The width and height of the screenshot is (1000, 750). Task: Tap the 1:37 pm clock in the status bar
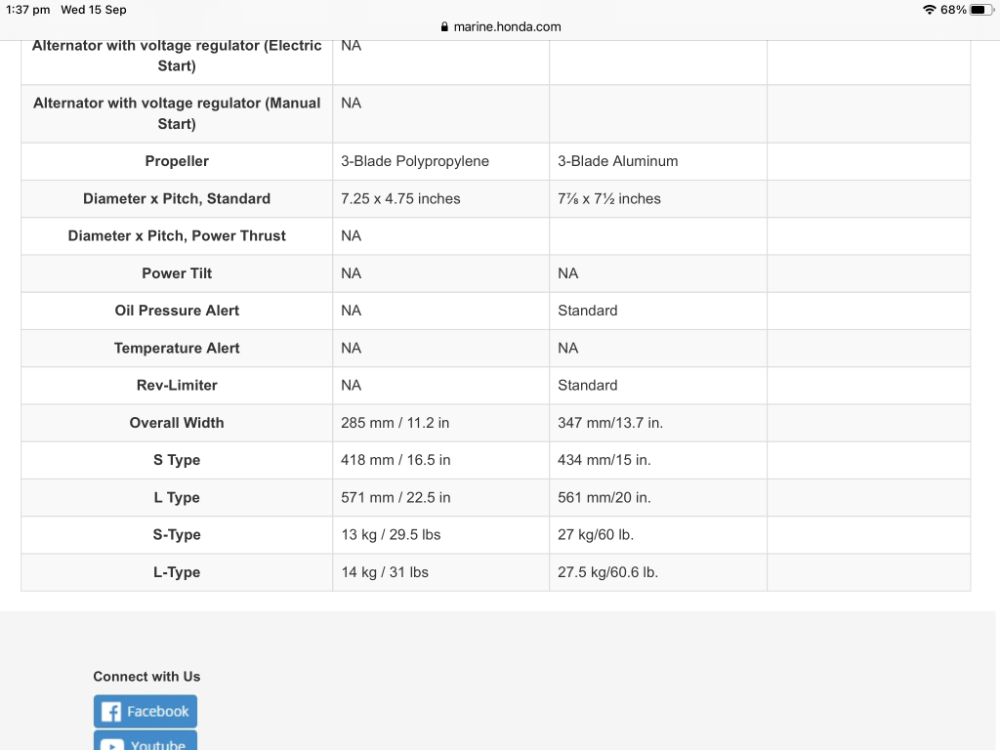[x=28, y=10]
